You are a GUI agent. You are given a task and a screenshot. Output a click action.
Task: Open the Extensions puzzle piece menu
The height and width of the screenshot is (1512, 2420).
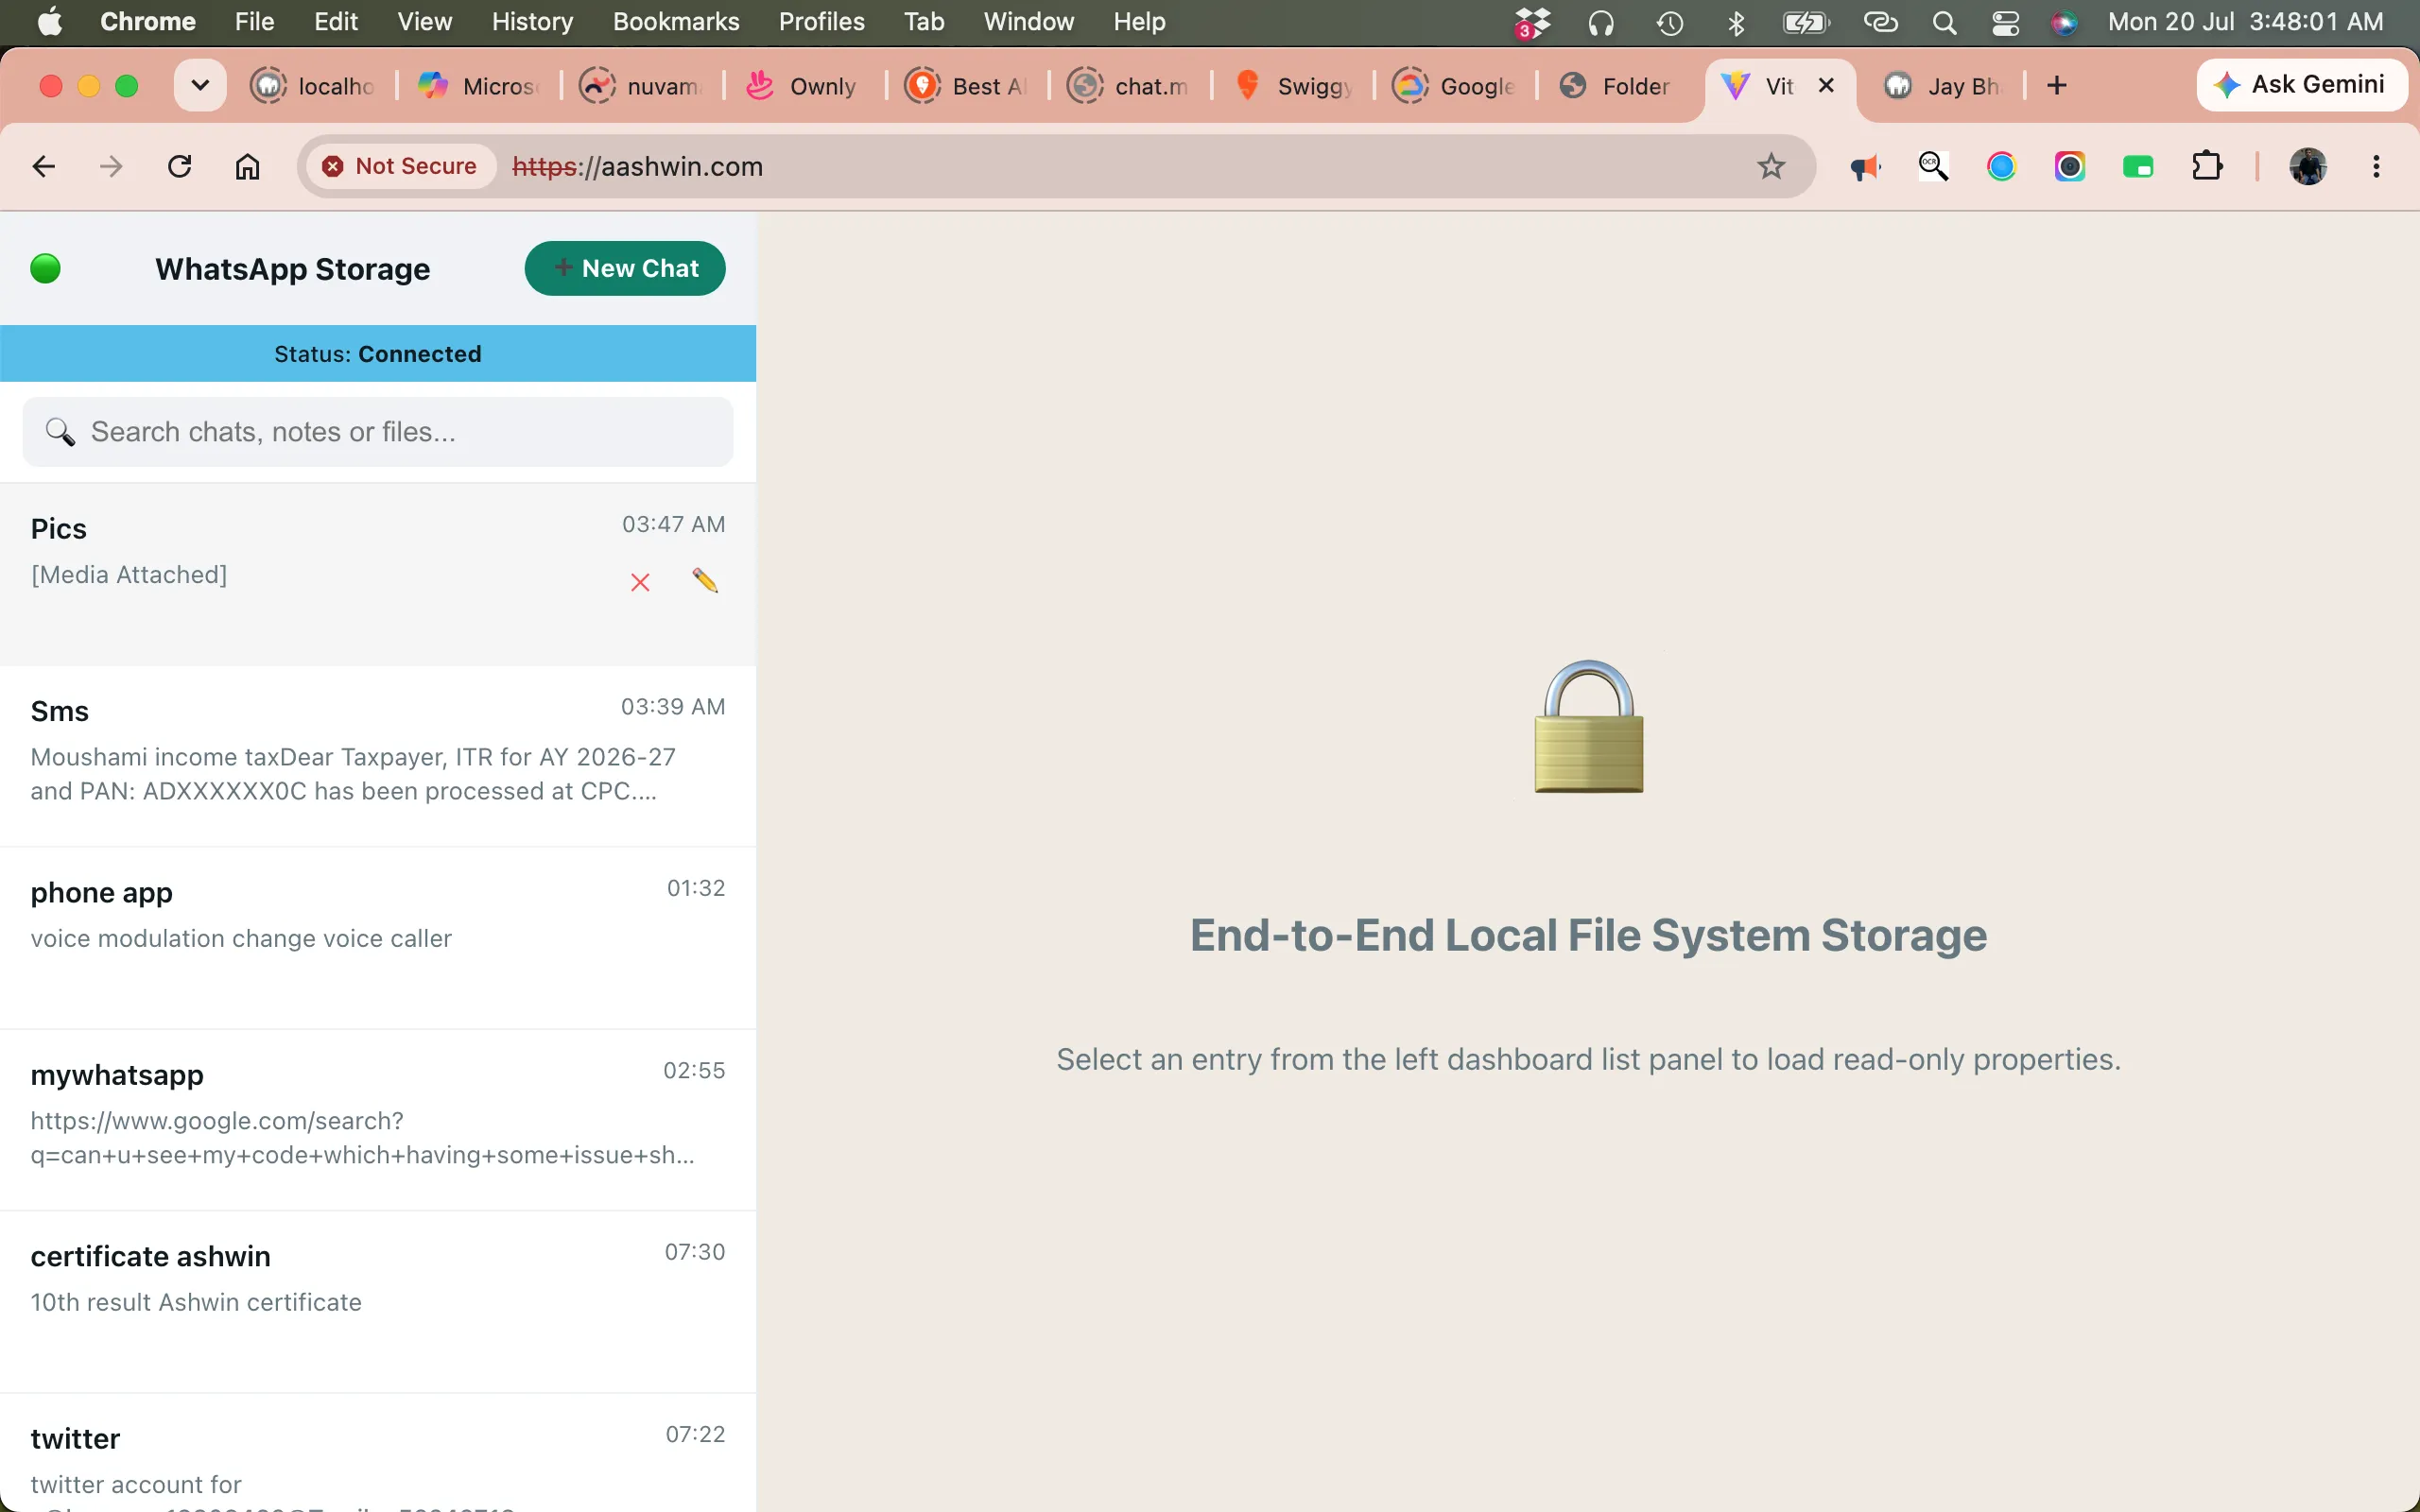[2207, 166]
